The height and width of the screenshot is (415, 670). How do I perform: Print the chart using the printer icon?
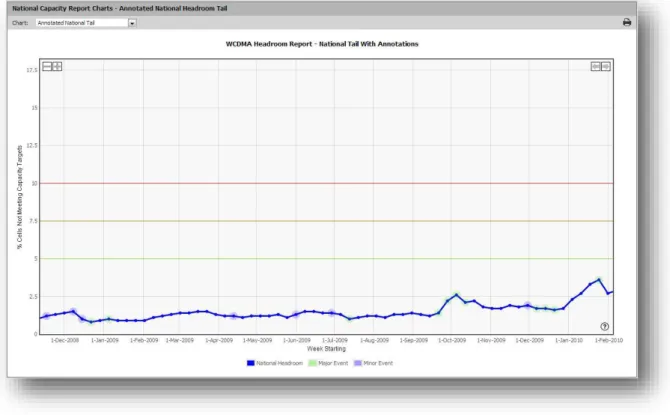coord(627,22)
